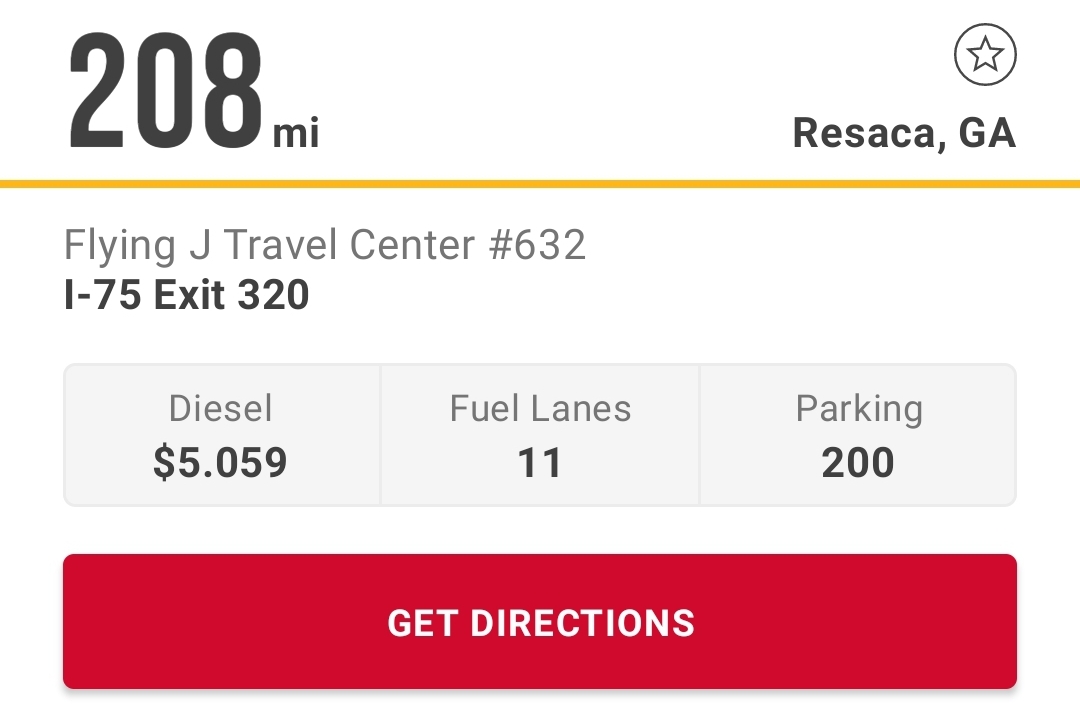Click the word "Exit" in the address

[x=192, y=295]
